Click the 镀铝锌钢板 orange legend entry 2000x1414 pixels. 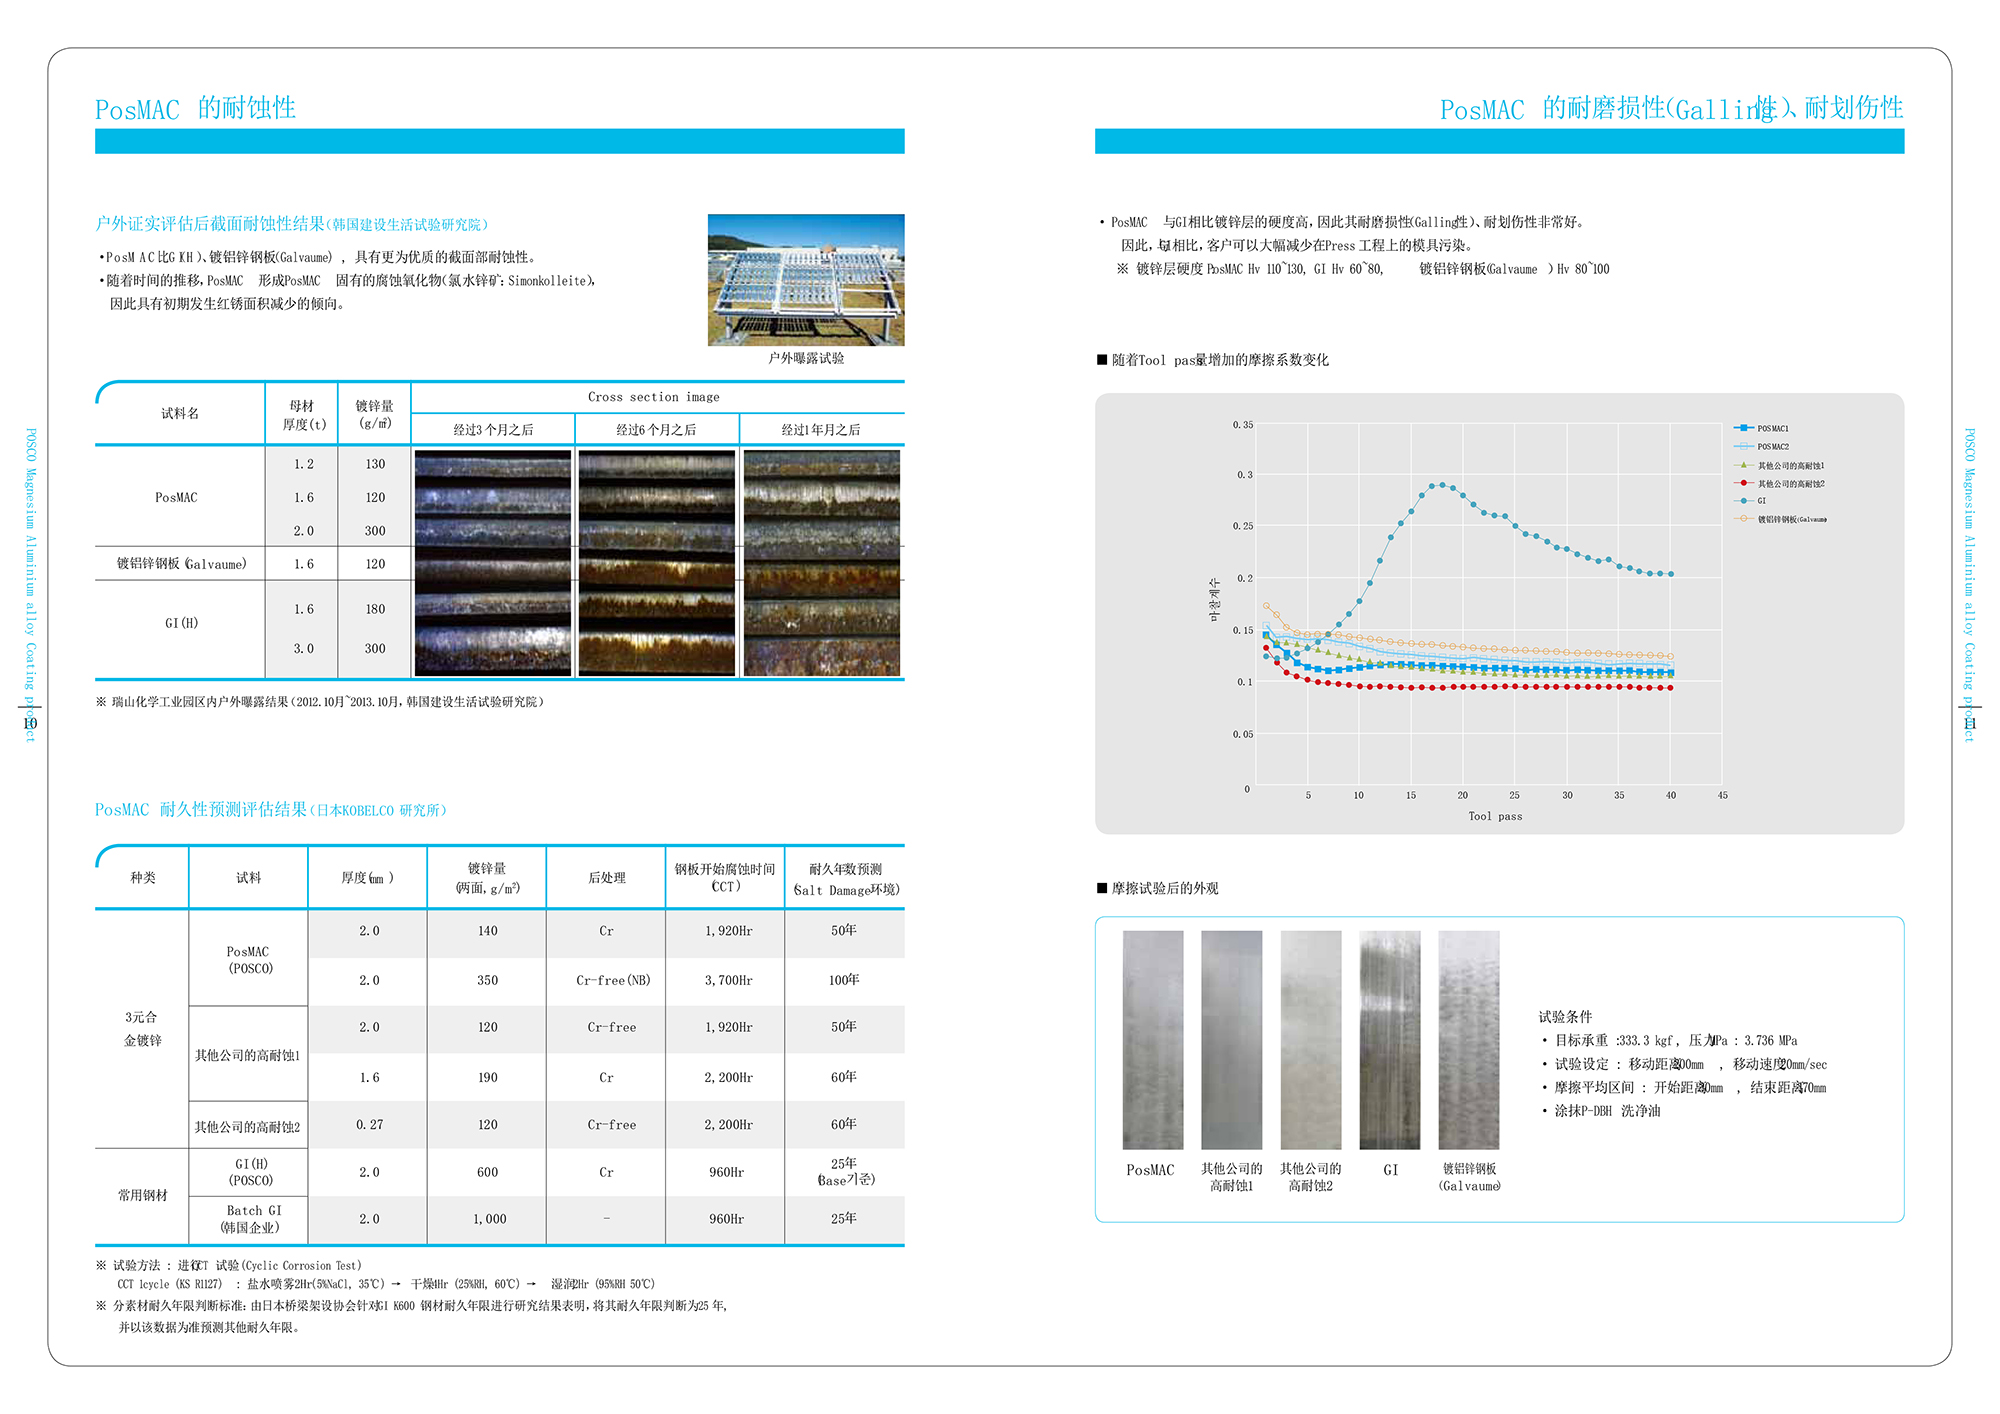tap(1780, 519)
